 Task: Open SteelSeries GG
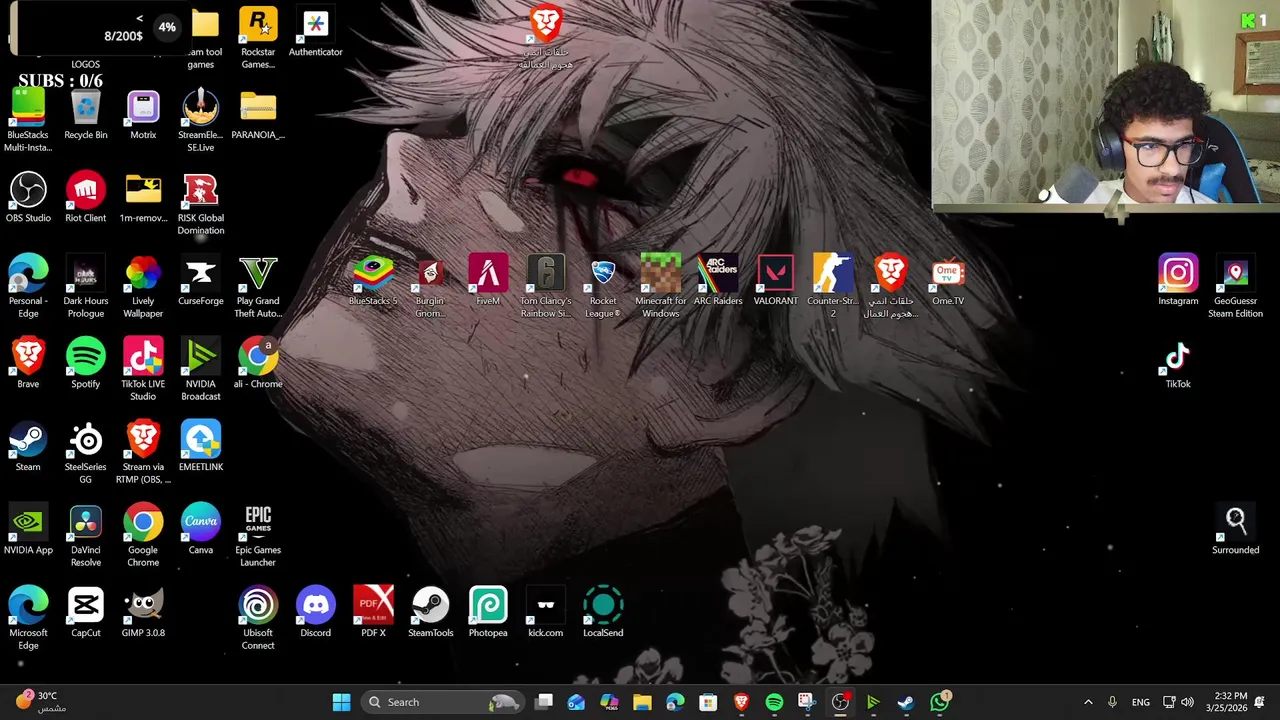pos(86,452)
